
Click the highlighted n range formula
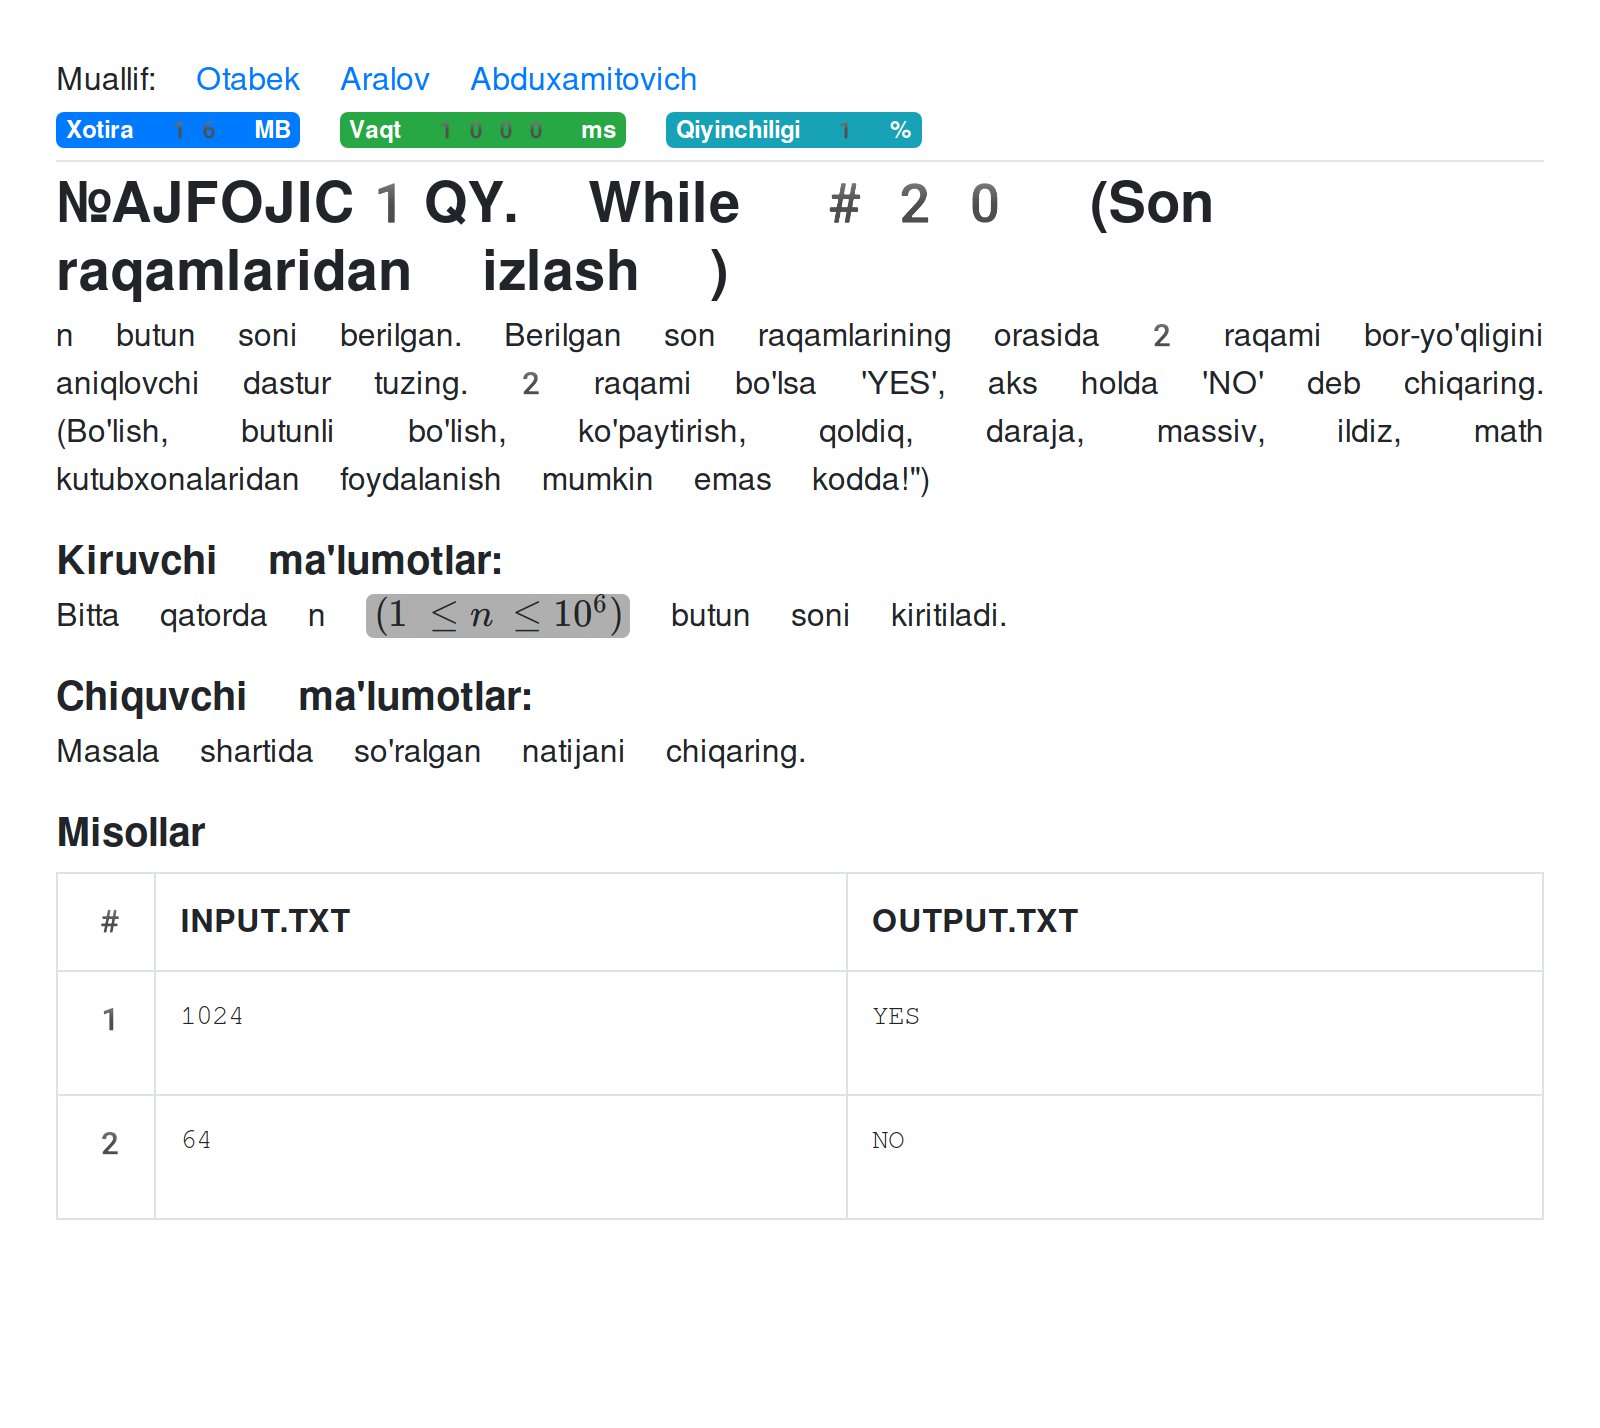click(497, 615)
